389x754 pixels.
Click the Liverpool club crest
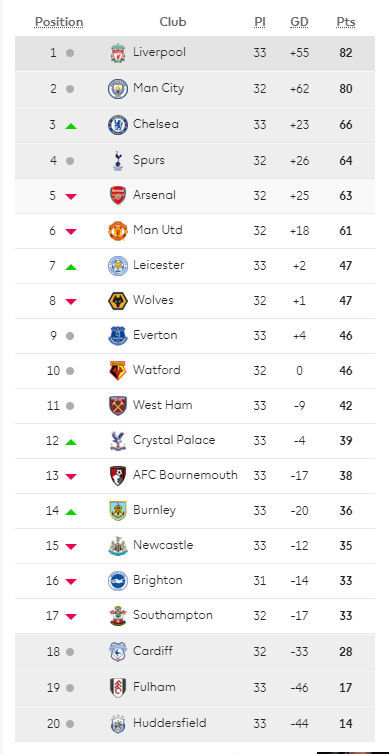point(118,53)
